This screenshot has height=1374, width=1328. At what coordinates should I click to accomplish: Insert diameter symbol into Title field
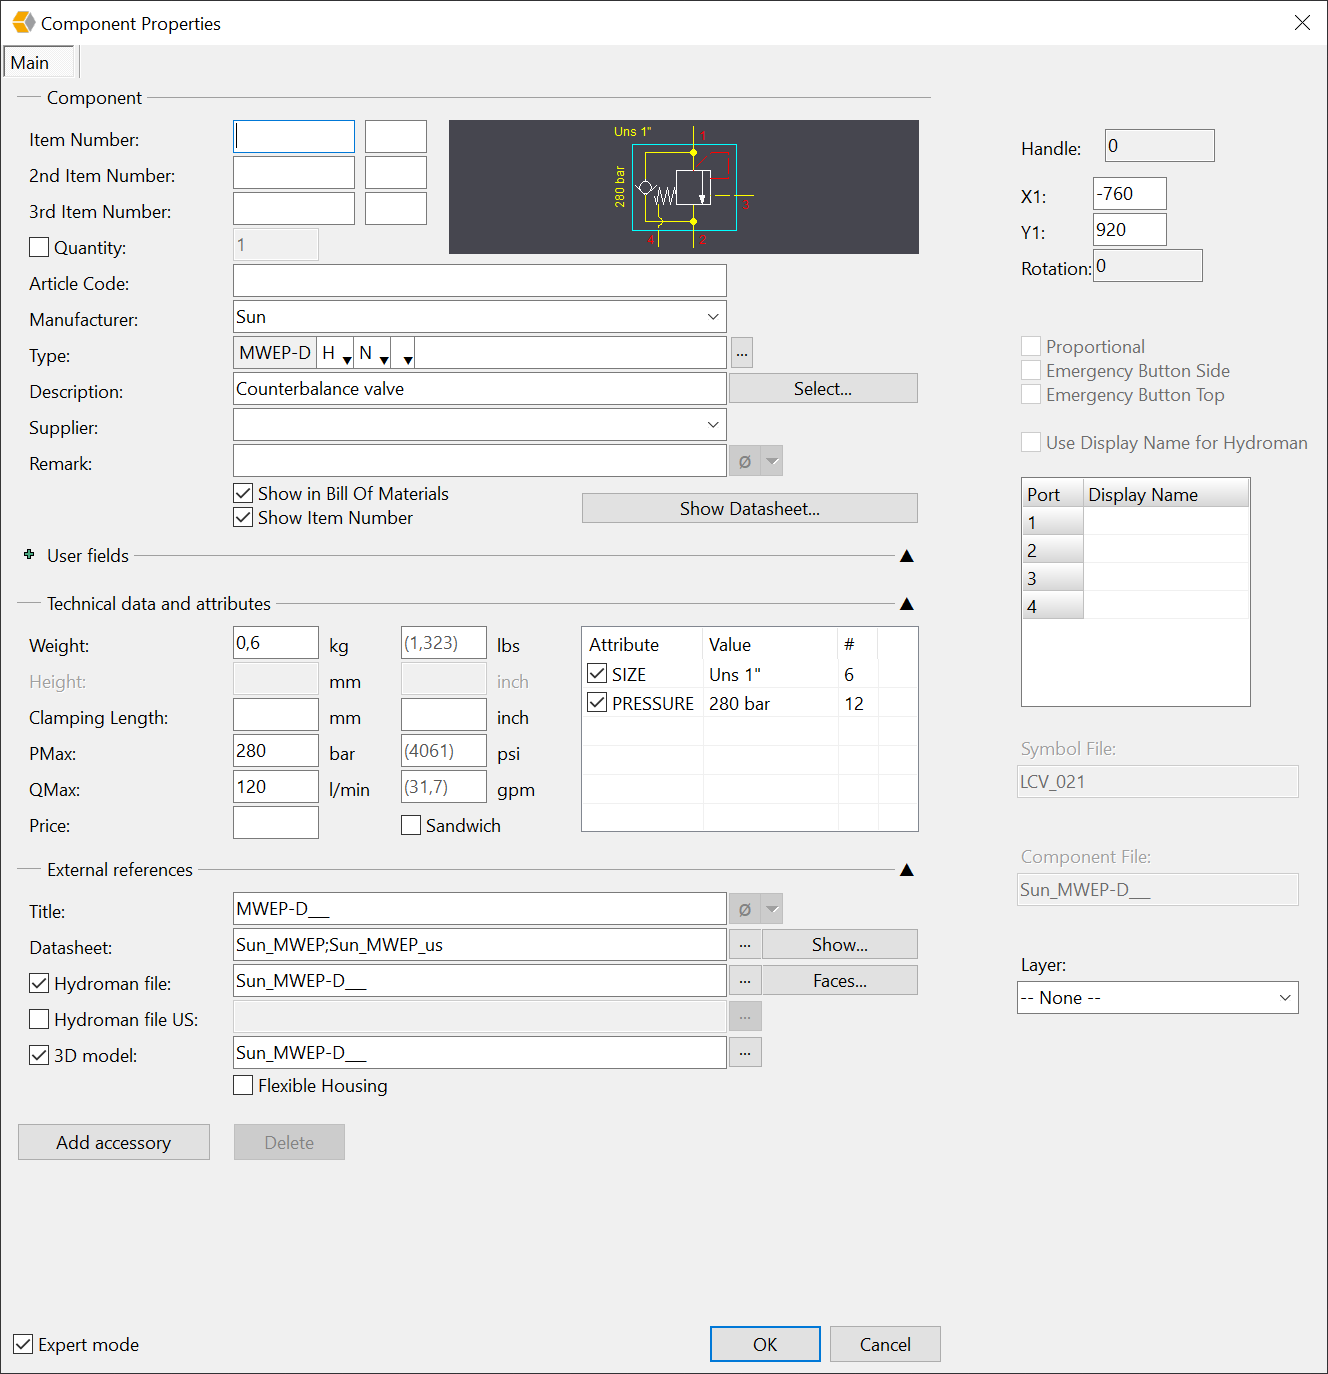tap(743, 908)
